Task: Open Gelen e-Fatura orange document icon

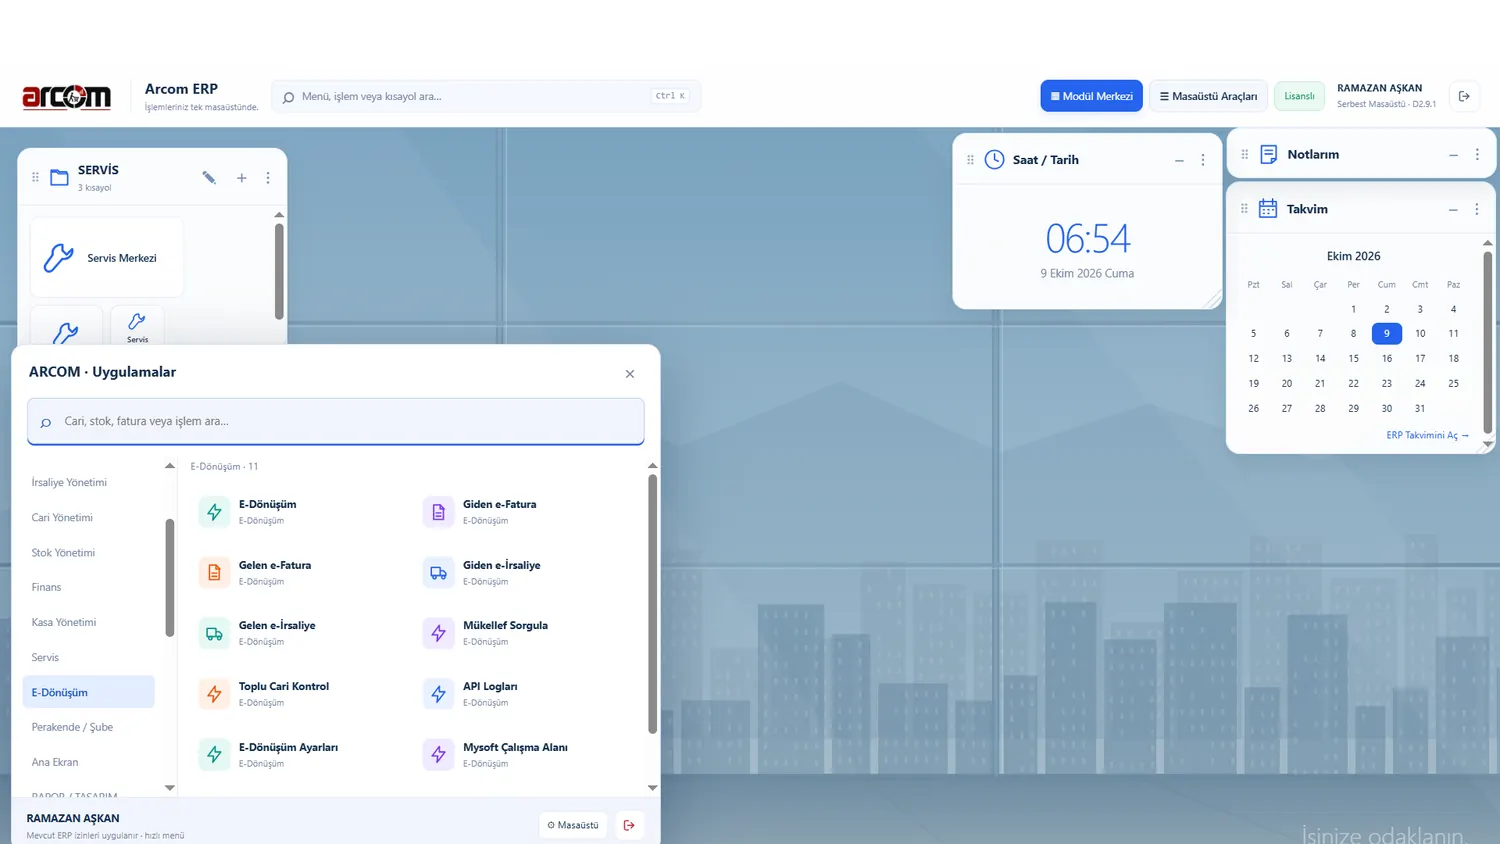Action: pyautogui.click(x=214, y=573)
